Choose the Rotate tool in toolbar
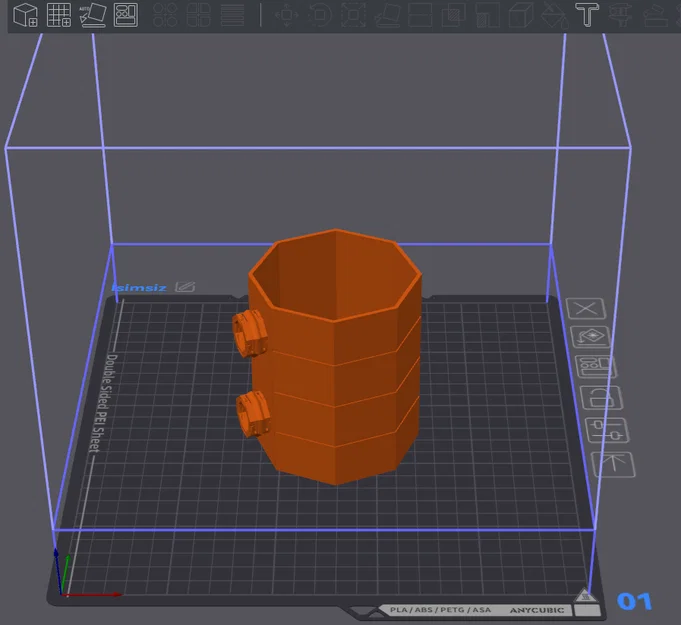The image size is (681, 625). (x=320, y=15)
